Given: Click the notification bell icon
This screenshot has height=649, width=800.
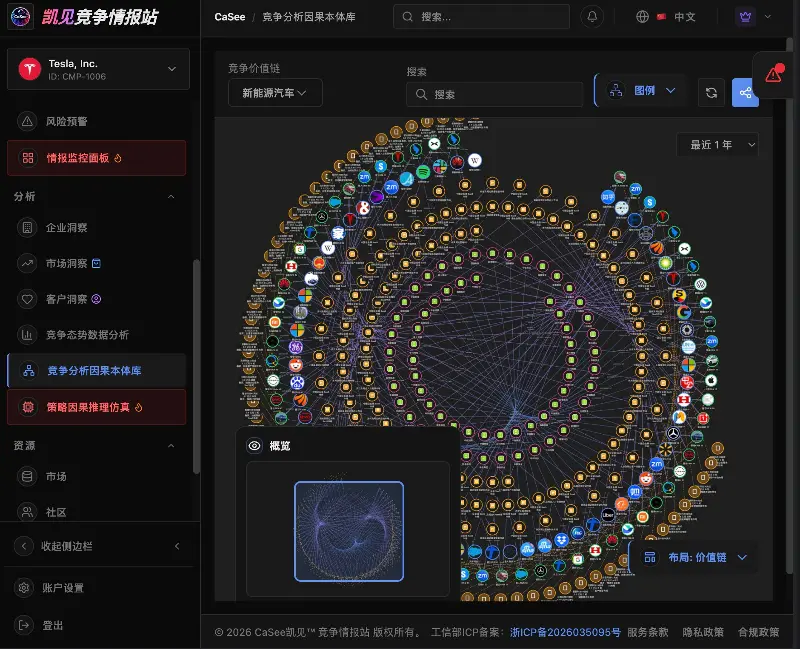Looking at the screenshot, I should 592,17.
